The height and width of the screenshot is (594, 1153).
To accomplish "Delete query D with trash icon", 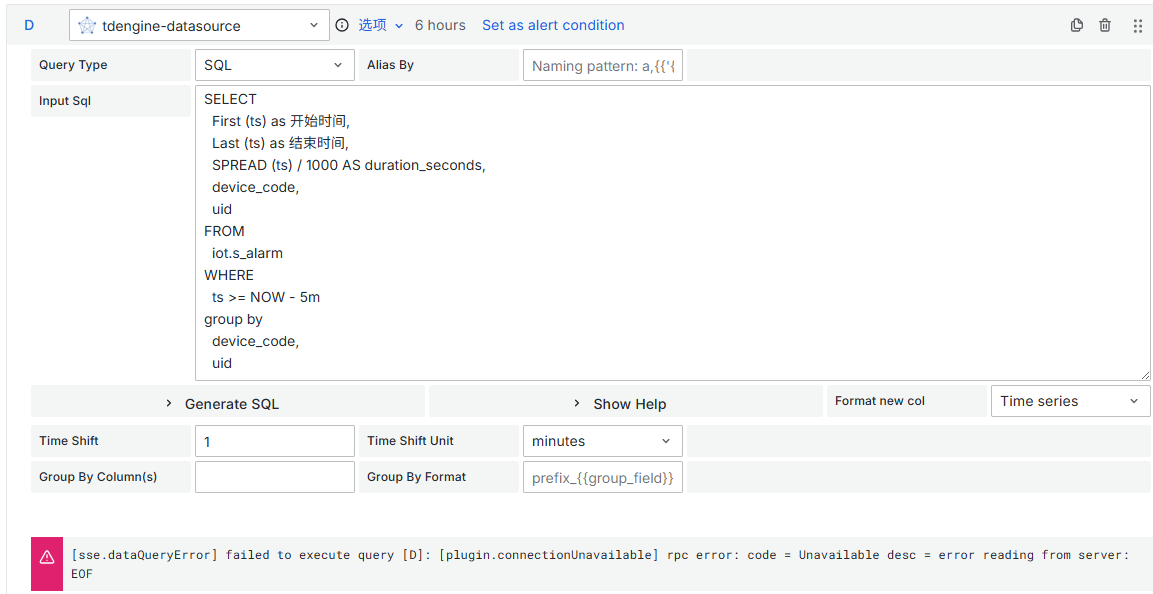I will click(1105, 26).
